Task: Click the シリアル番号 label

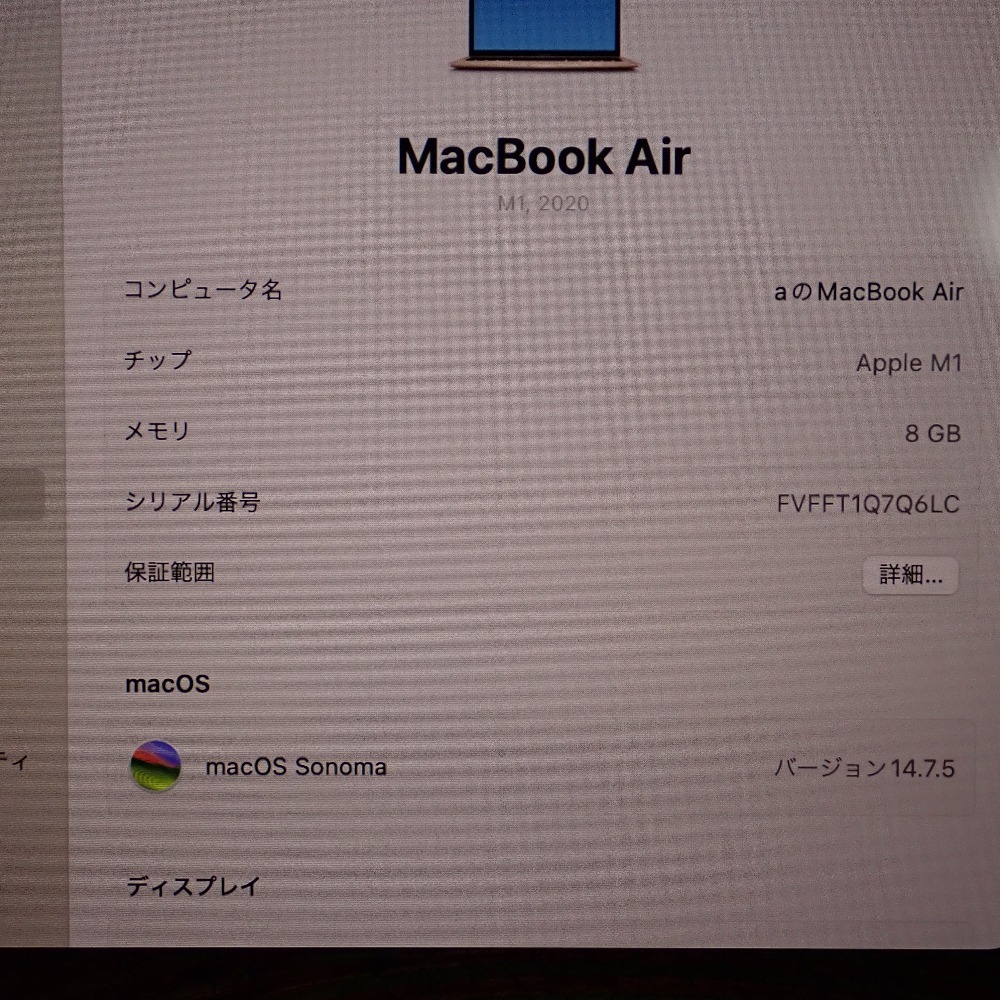Action: coord(193,502)
